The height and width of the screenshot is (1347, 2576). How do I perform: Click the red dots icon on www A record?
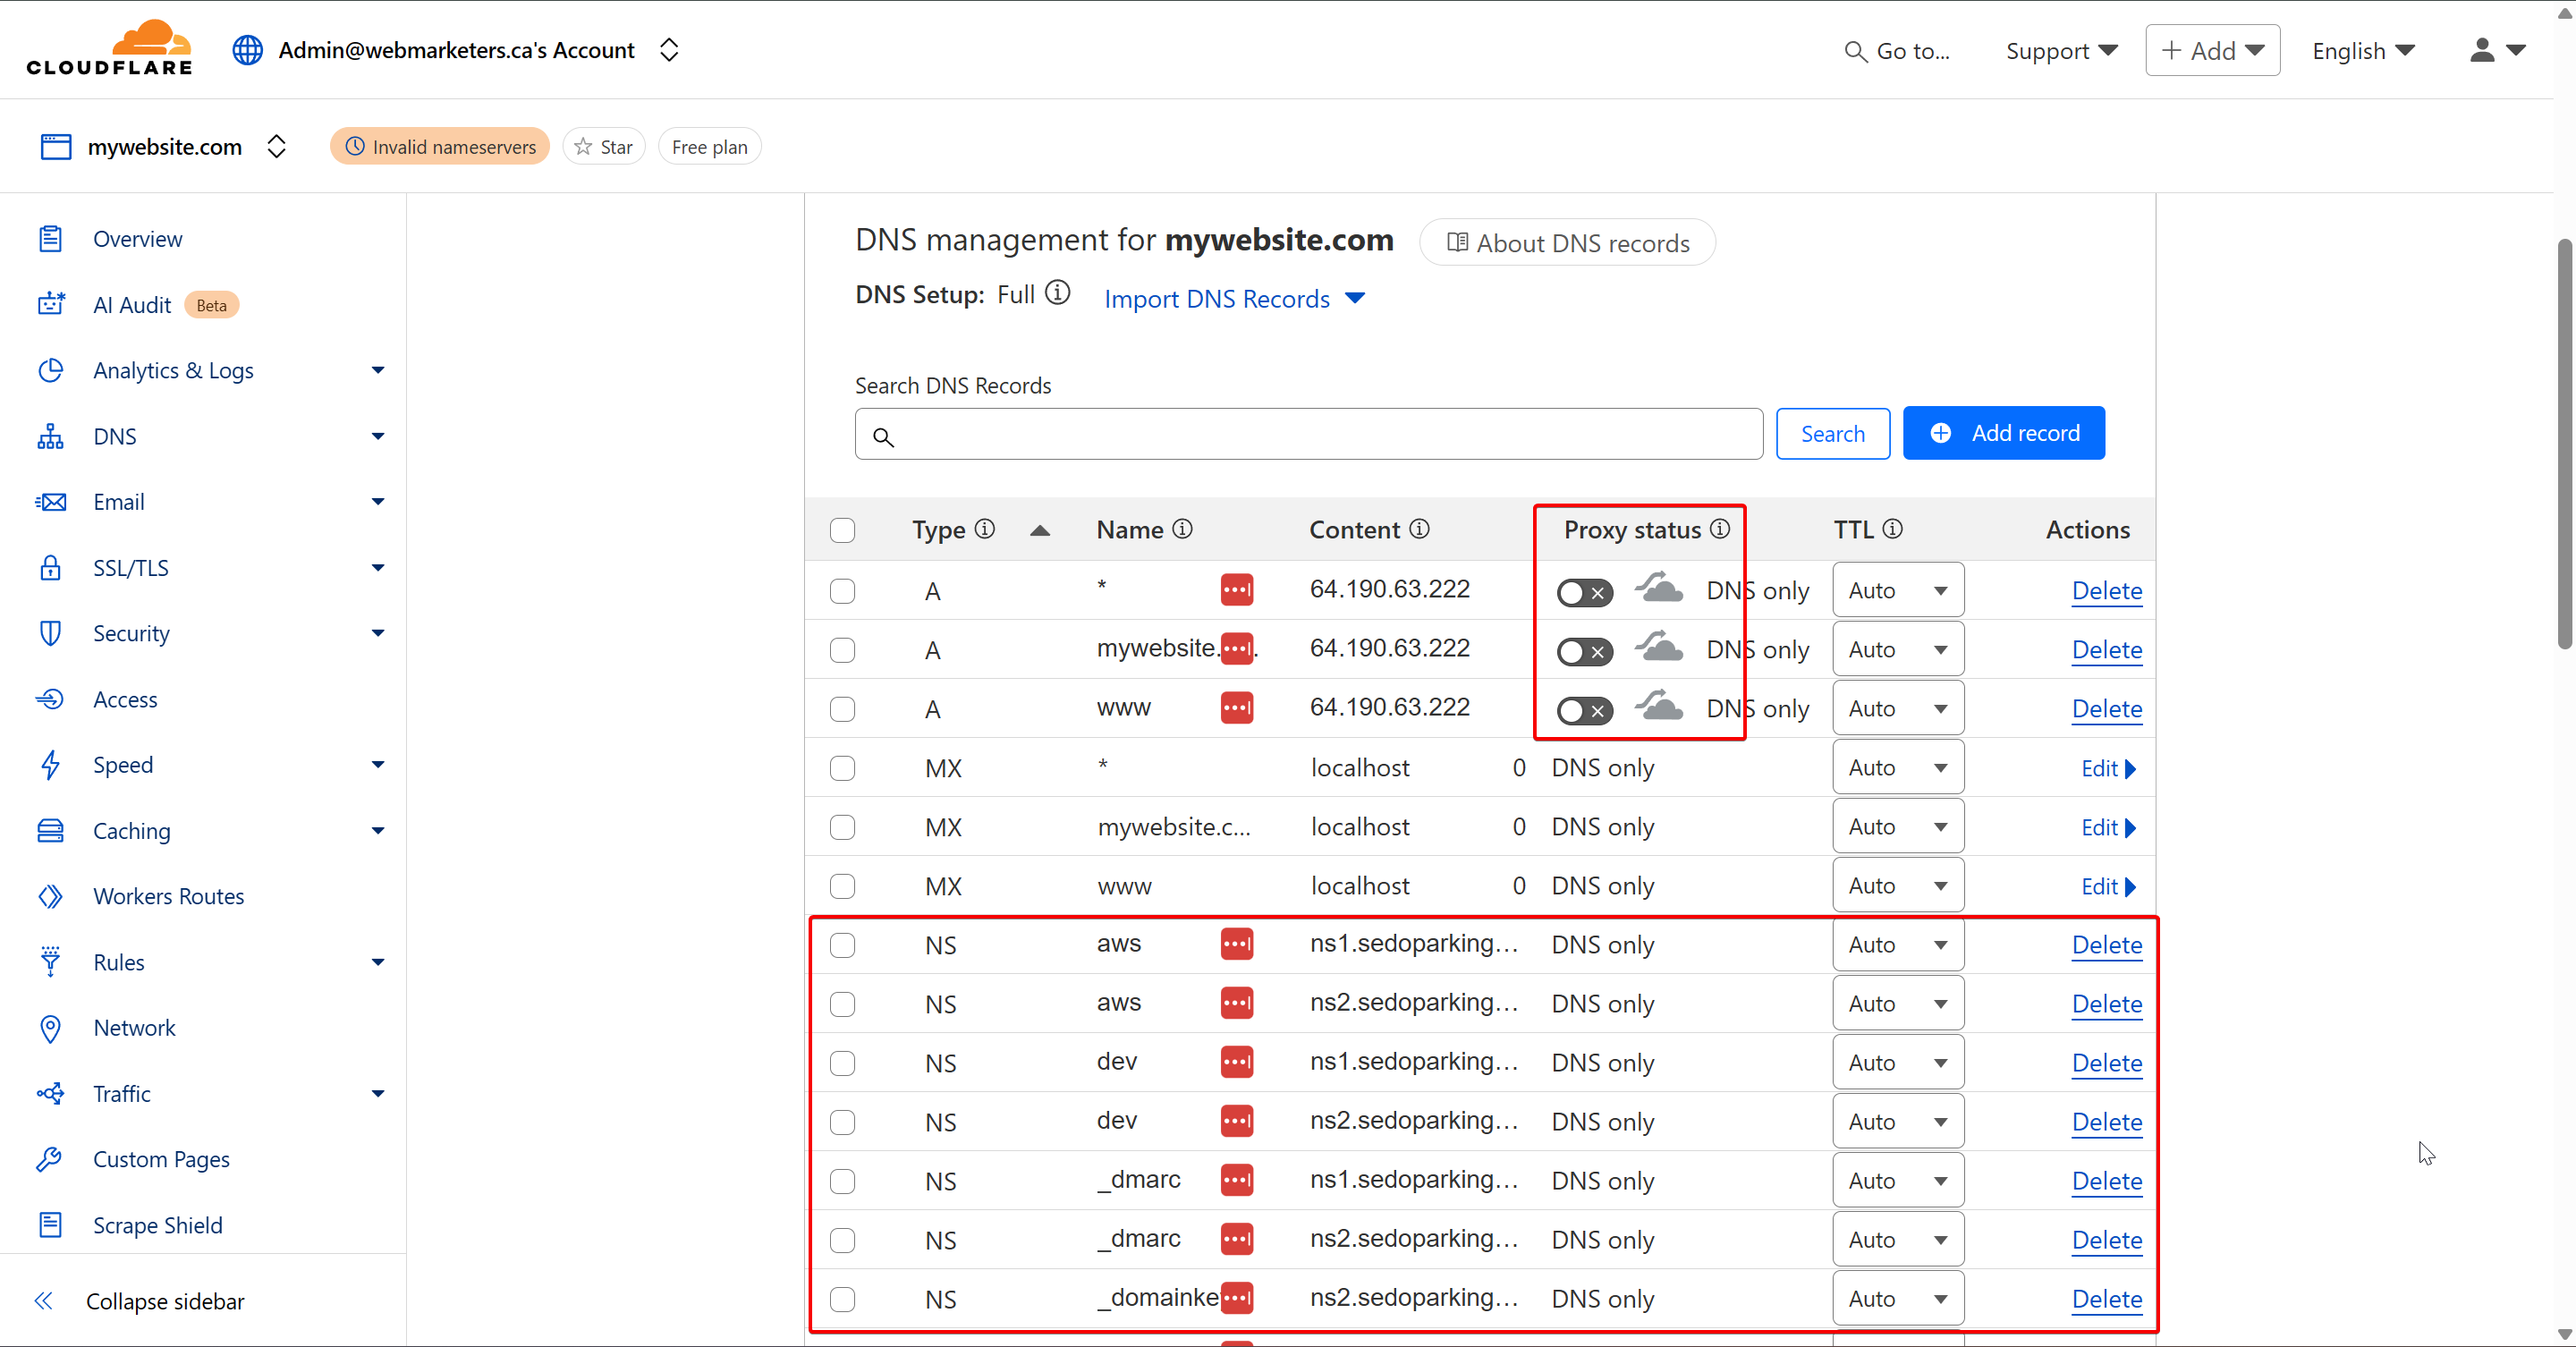tap(1237, 707)
